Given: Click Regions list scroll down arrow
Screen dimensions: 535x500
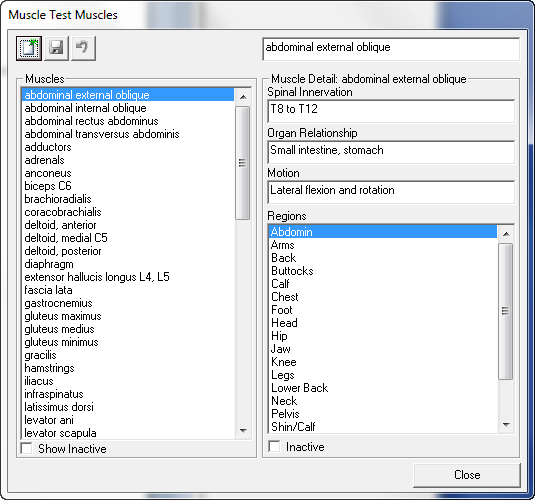Looking at the screenshot, I should 506,425.
